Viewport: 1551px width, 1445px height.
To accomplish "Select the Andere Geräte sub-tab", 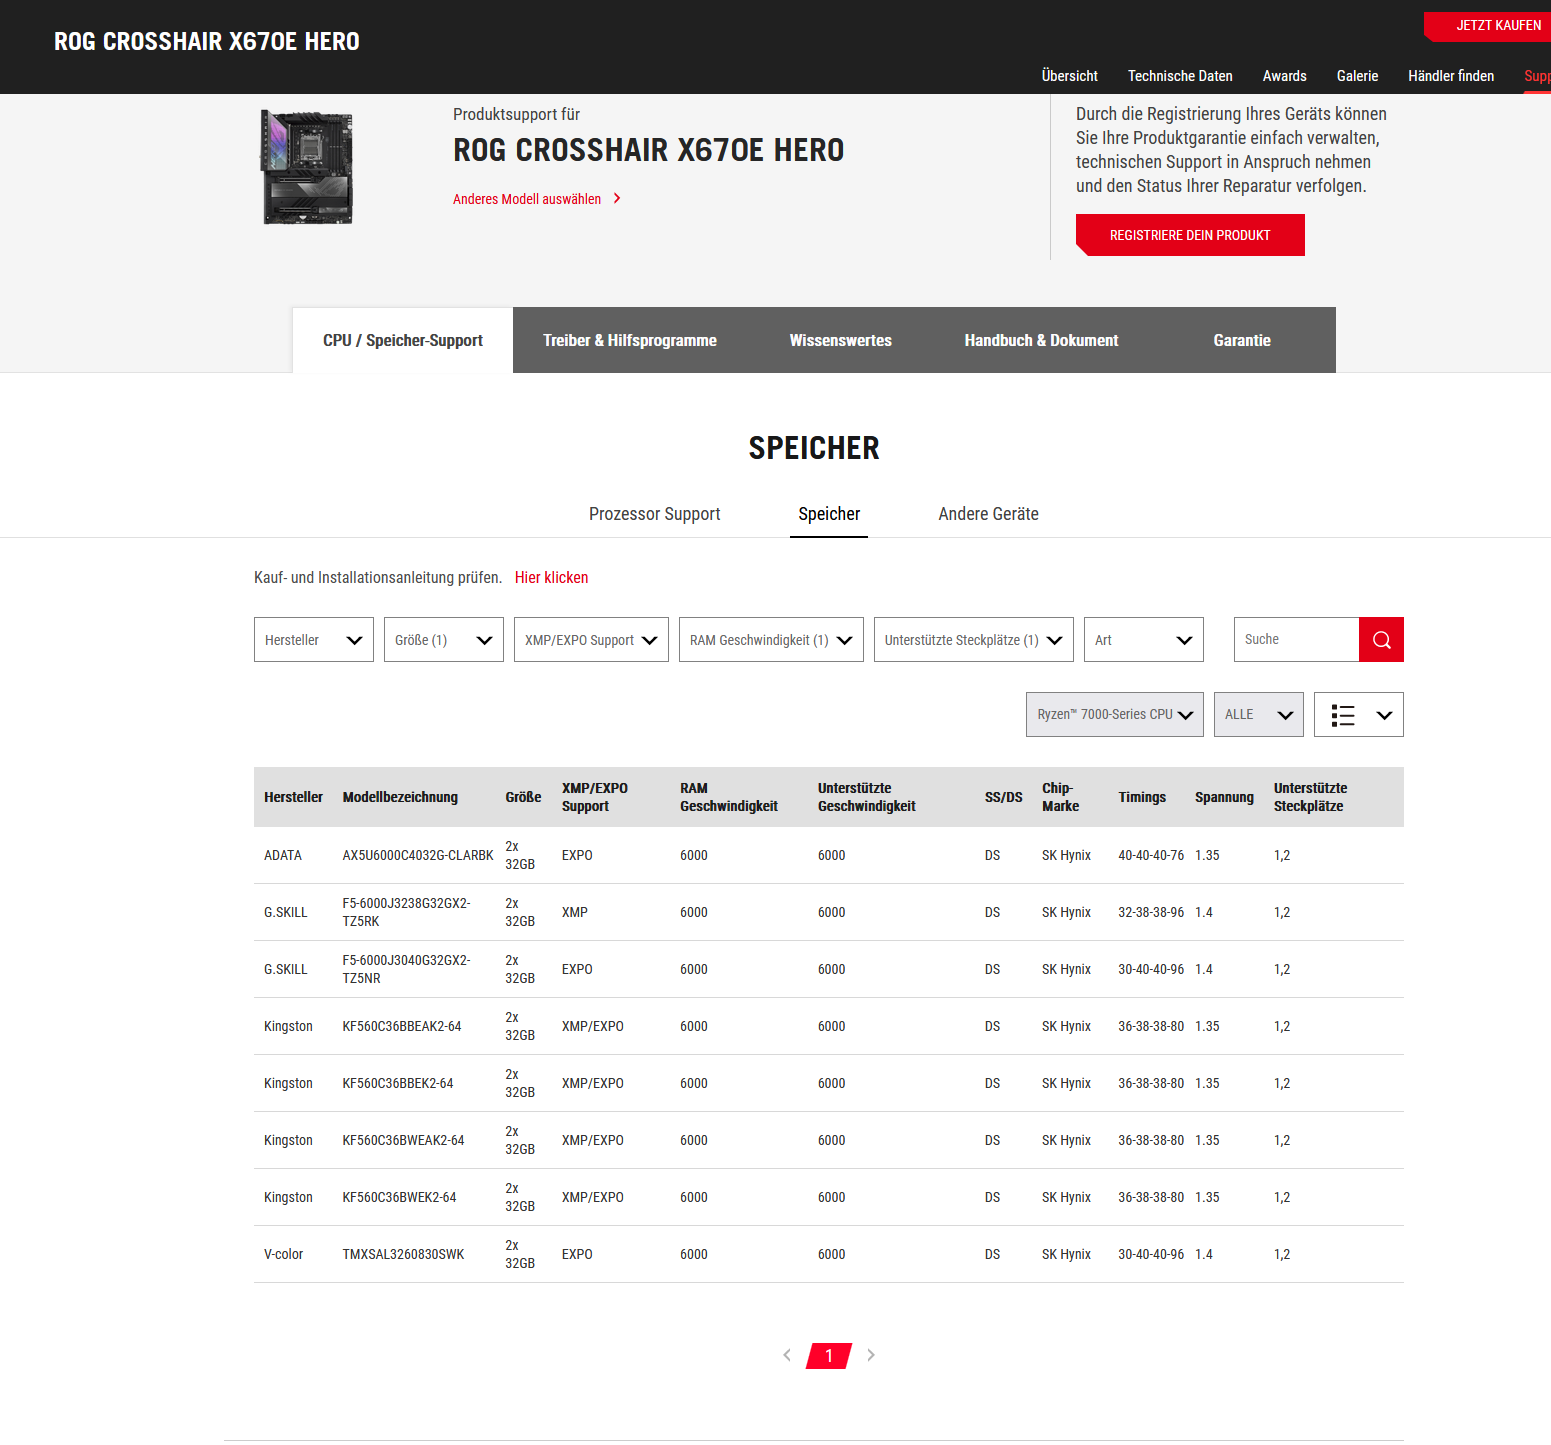I will point(988,514).
